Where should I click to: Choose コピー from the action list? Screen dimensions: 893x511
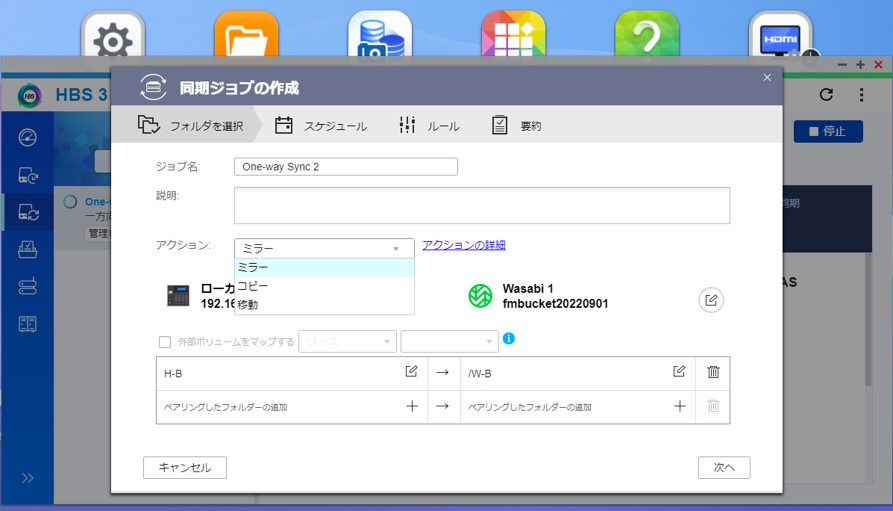(254, 286)
